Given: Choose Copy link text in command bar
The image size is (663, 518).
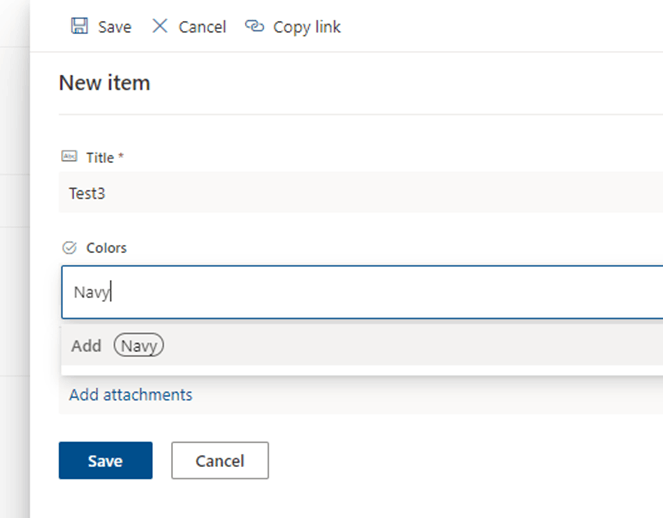Looking at the screenshot, I should coord(307,27).
